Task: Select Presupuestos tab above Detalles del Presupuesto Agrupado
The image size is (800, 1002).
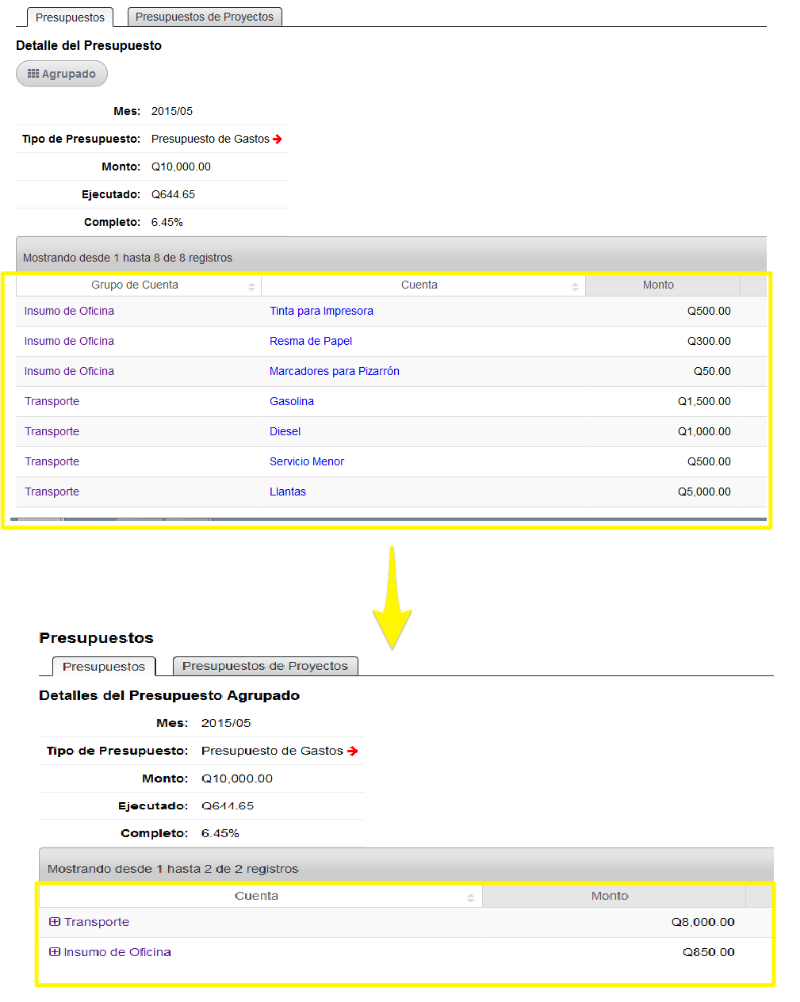Action: (103, 667)
